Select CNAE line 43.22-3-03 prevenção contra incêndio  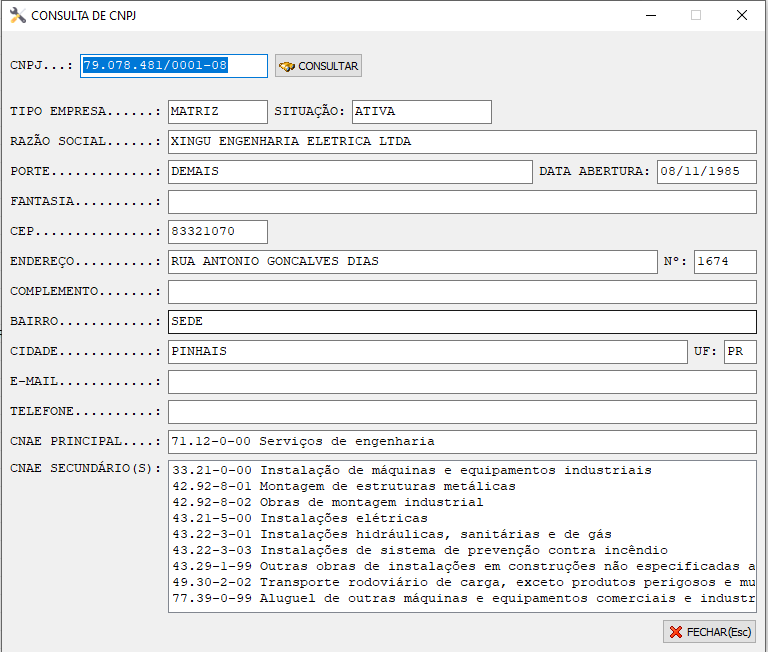[420, 551]
